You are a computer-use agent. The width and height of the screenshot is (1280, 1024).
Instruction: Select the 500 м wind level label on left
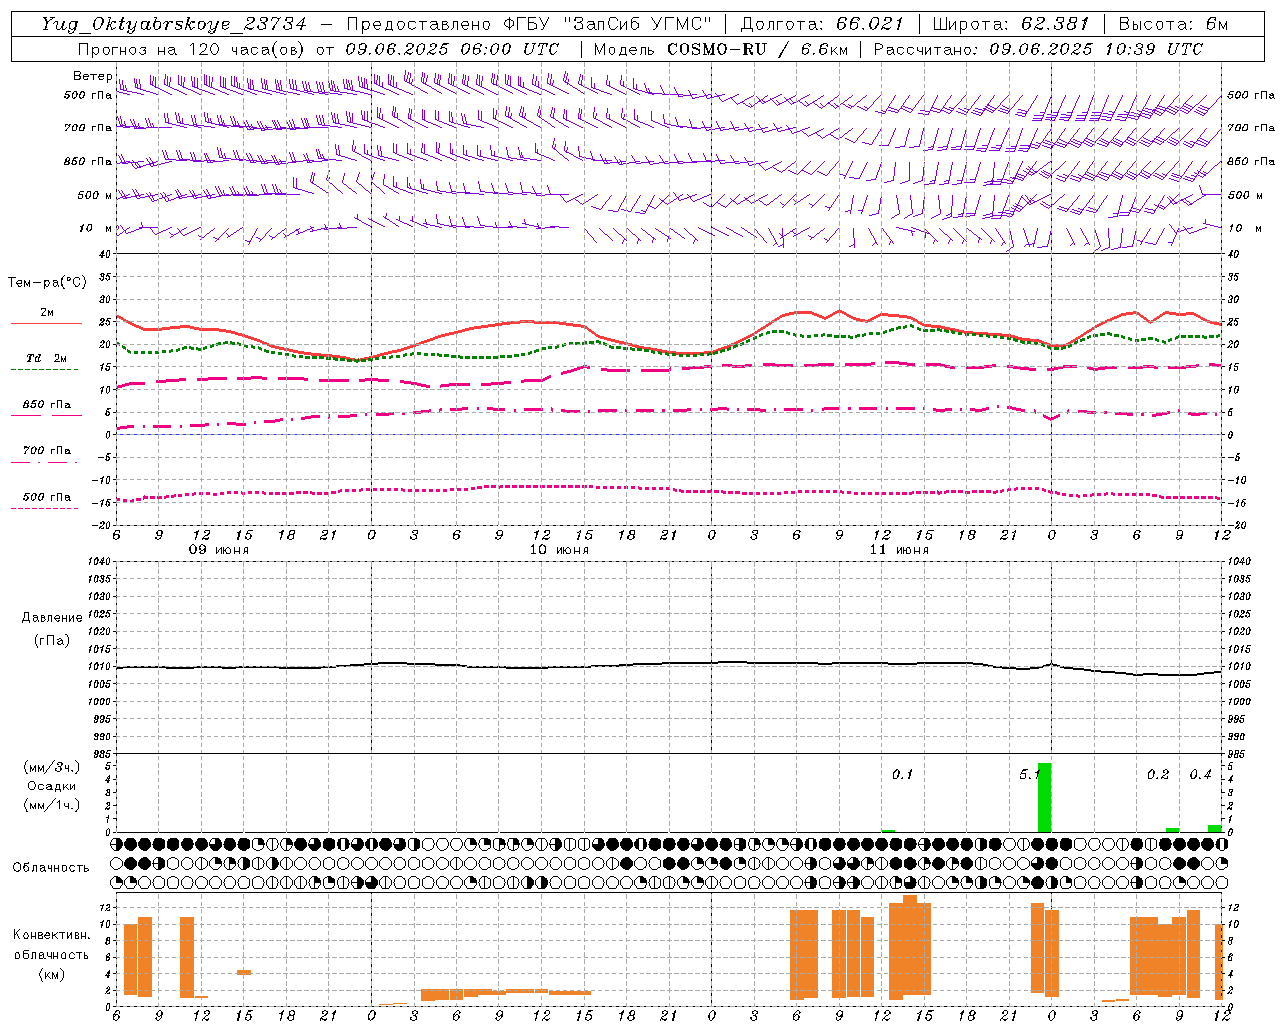point(95,195)
